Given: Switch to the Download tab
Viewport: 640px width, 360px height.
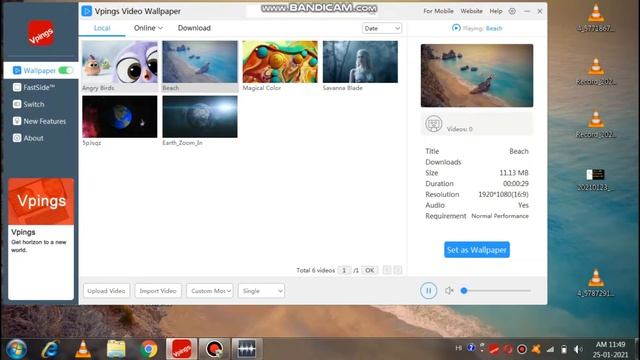Looking at the screenshot, I should (x=194, y=28).
